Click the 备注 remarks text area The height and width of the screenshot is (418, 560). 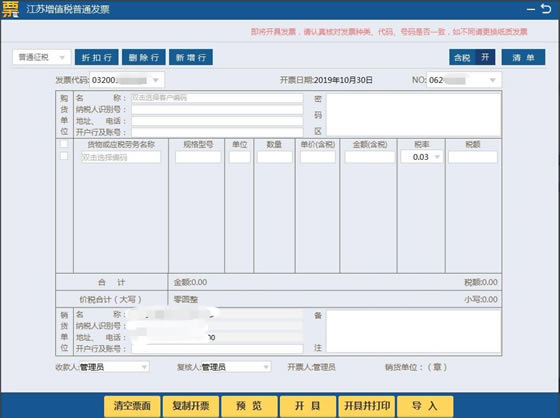(x=413, y=331)
